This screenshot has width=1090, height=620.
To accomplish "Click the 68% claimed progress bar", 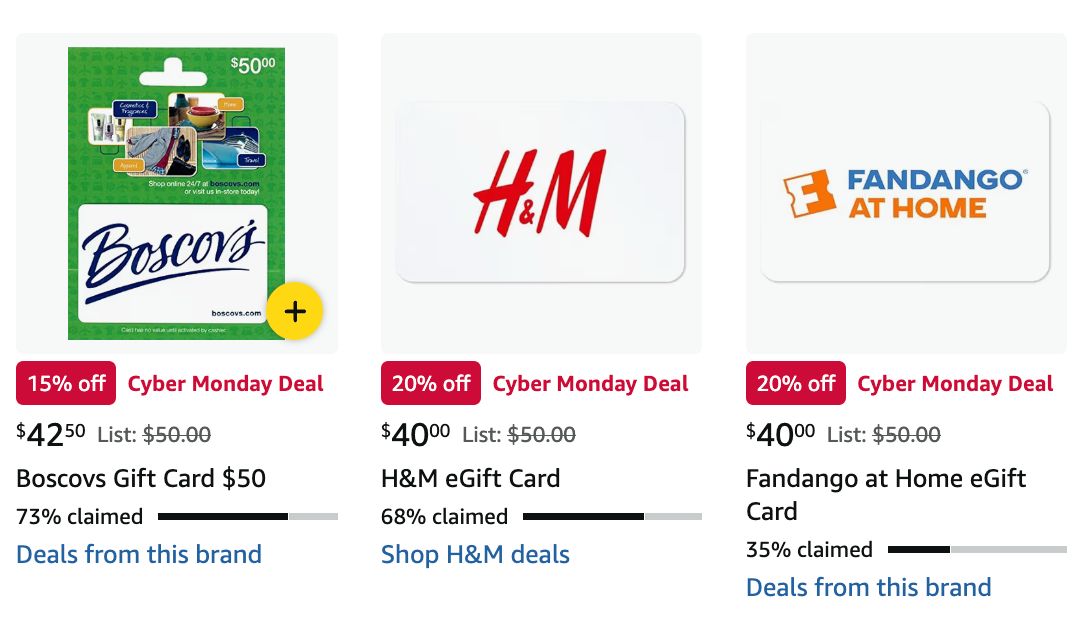I will (x=612, y=517).
